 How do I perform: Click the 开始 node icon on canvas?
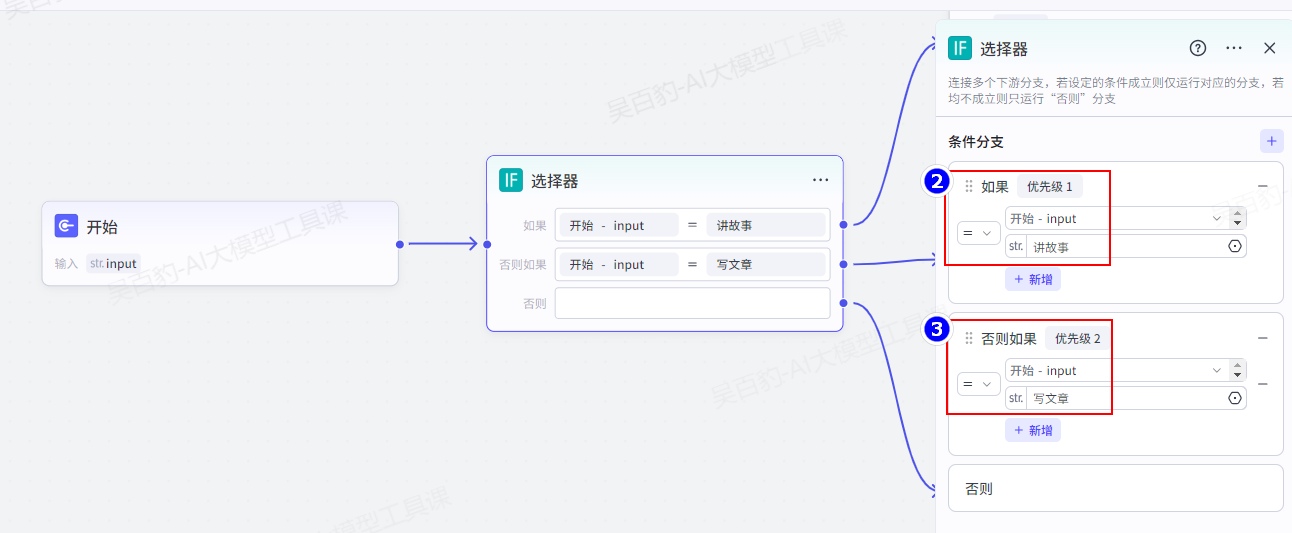[x=67, y=226]
